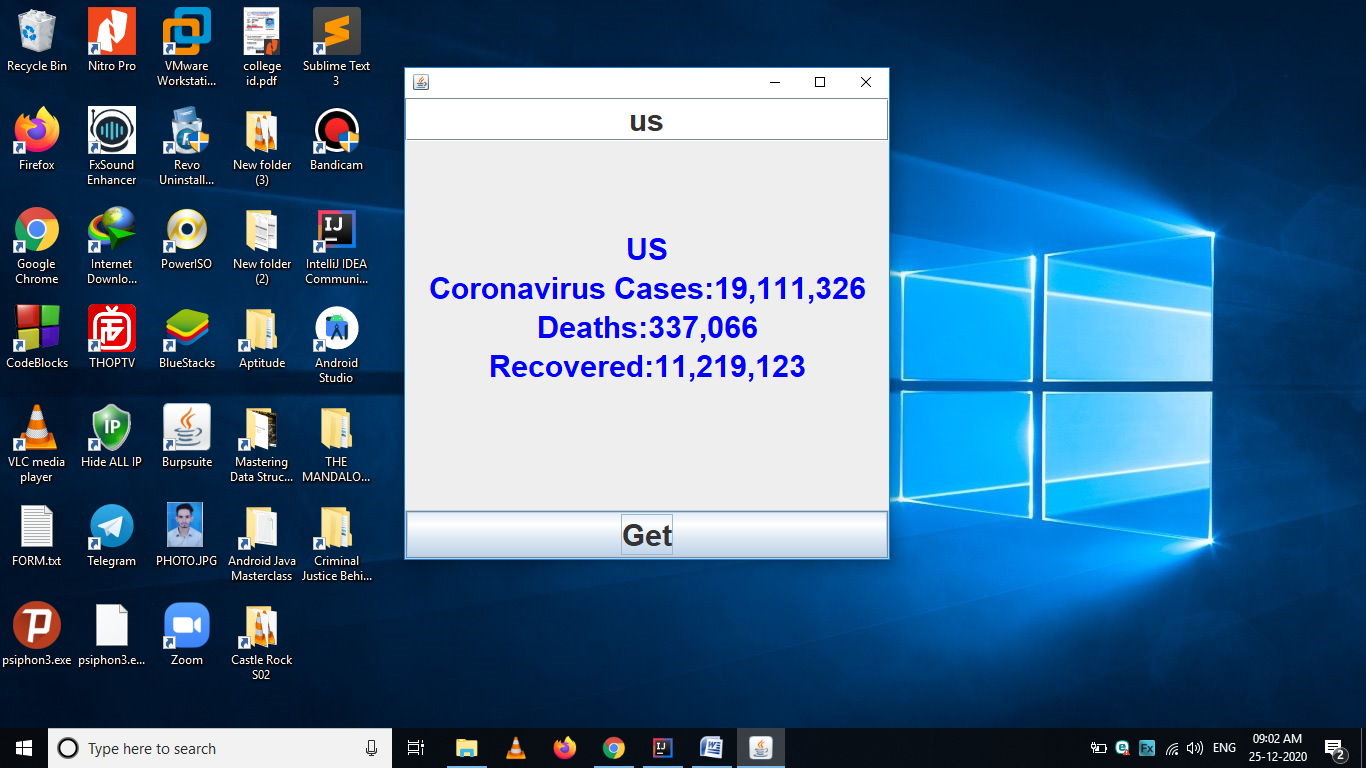Select the "Recovered:11,219,123" line
The height and width of the screenshot is (768, 1366).
pyautogui.click(x=647, y=367)
